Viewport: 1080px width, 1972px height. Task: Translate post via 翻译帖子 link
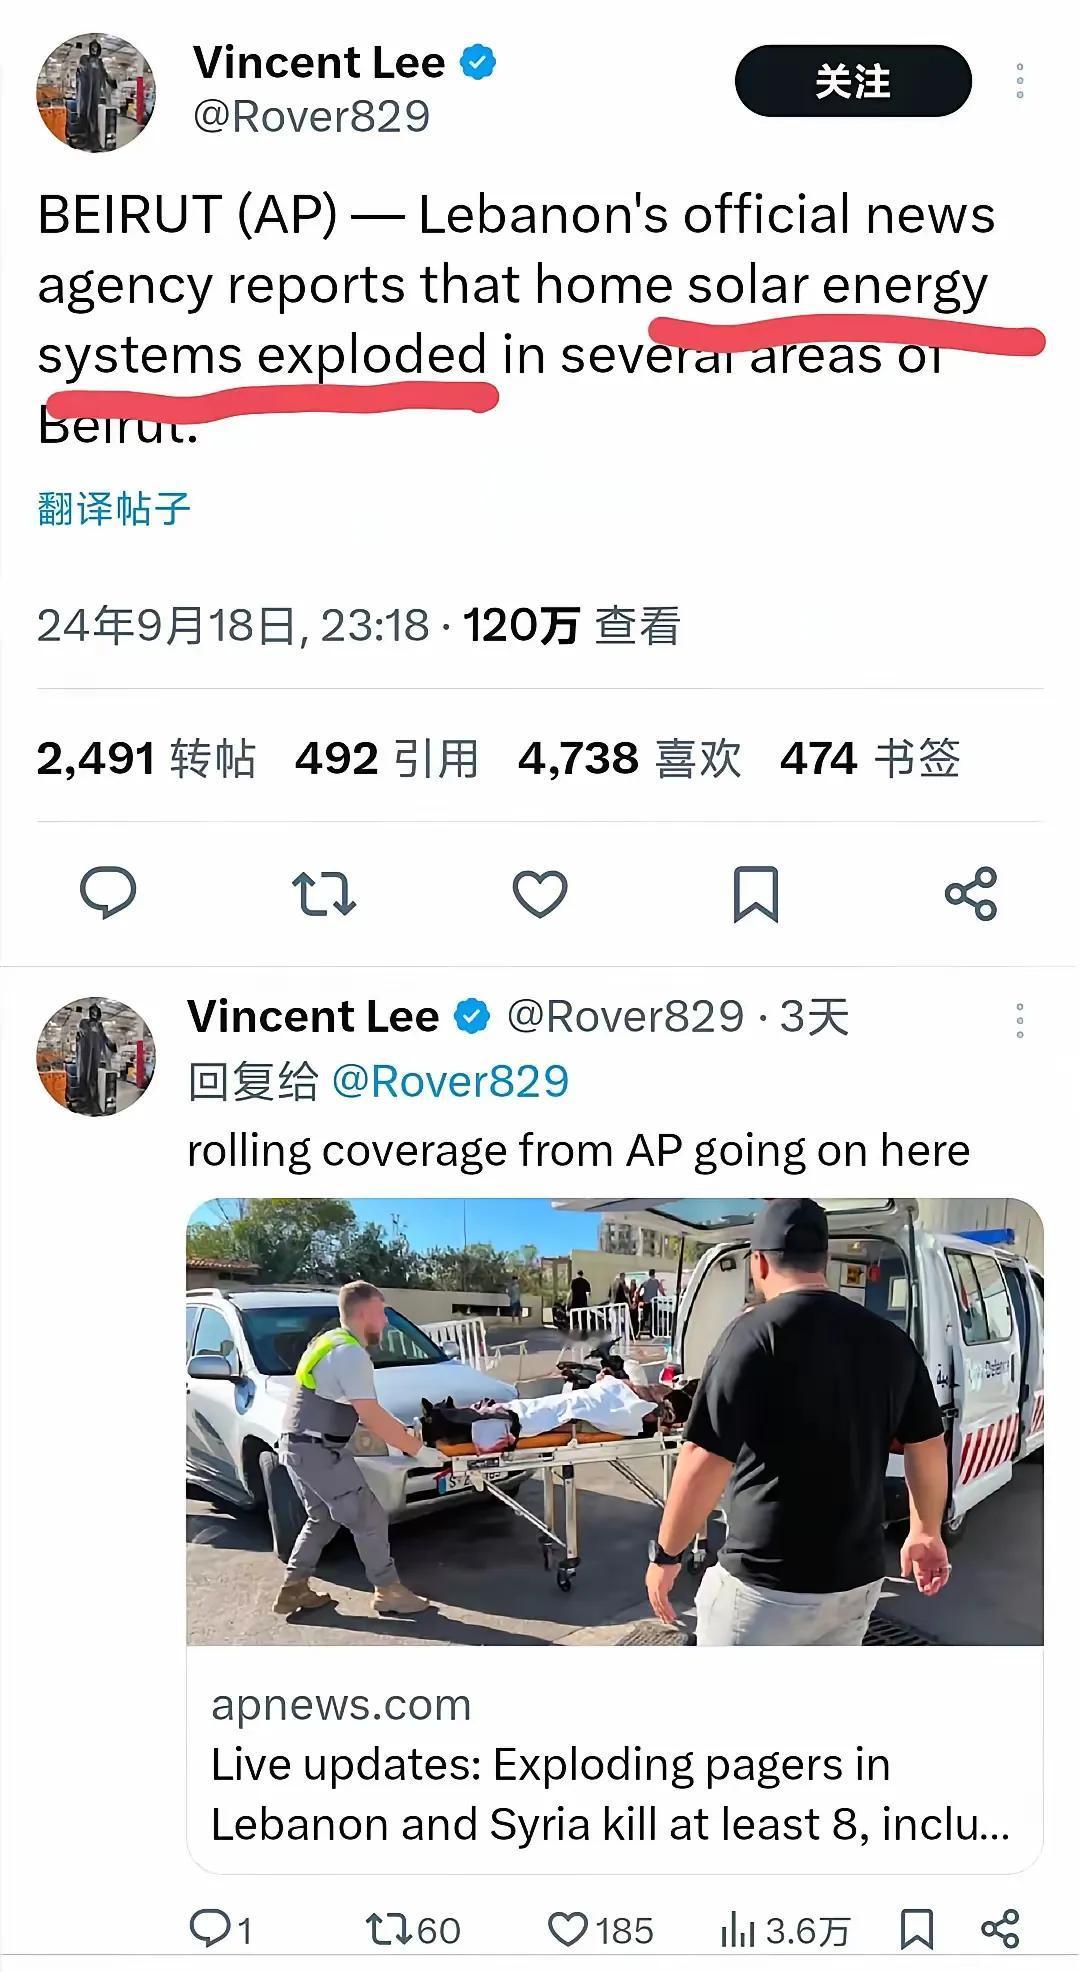[113, 508]
